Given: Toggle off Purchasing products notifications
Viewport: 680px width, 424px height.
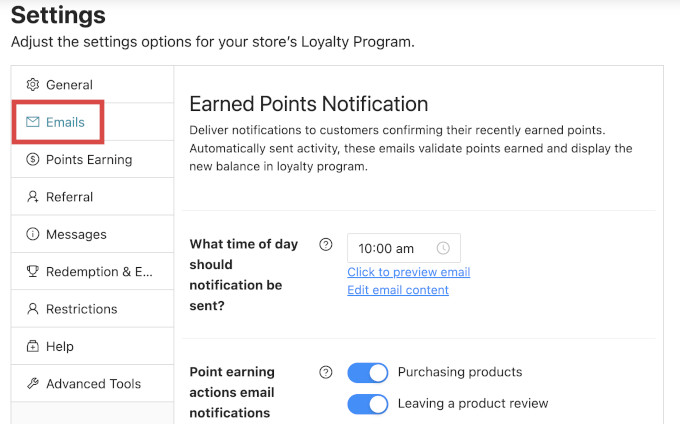Looking at the screenshot, I should (367, 373).
